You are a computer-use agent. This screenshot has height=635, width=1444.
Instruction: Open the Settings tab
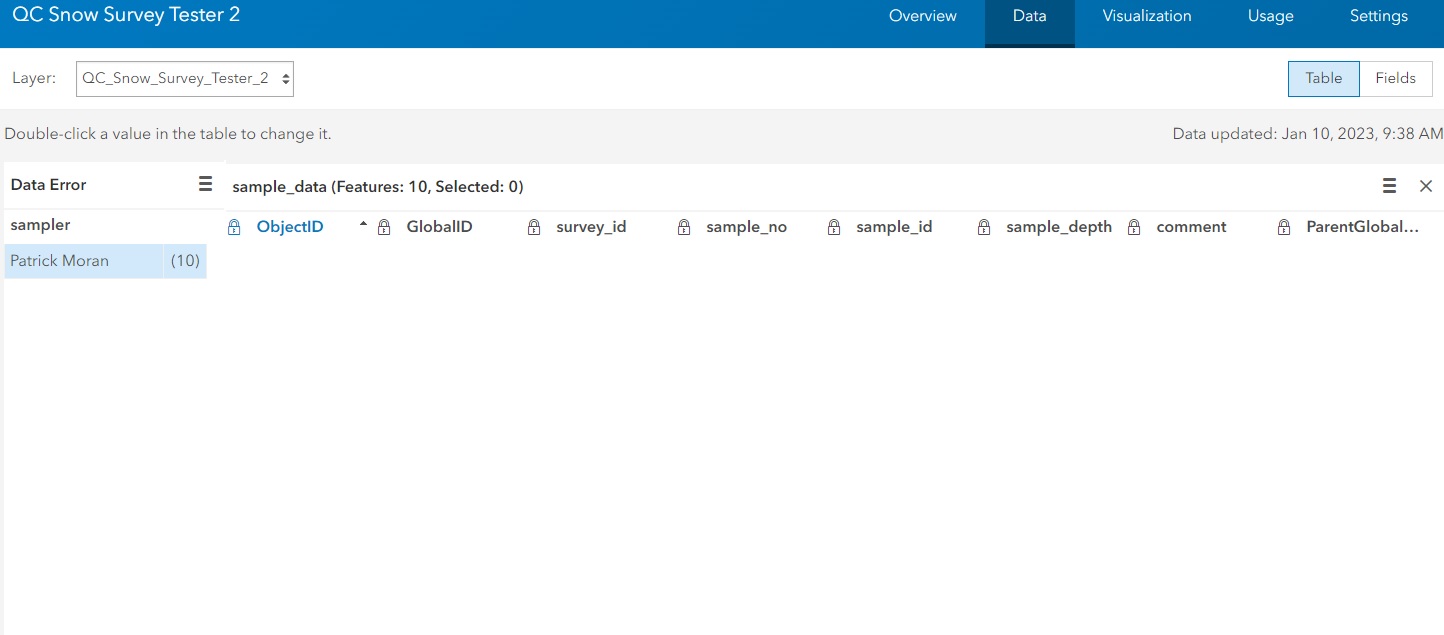tap(1378, 16)
